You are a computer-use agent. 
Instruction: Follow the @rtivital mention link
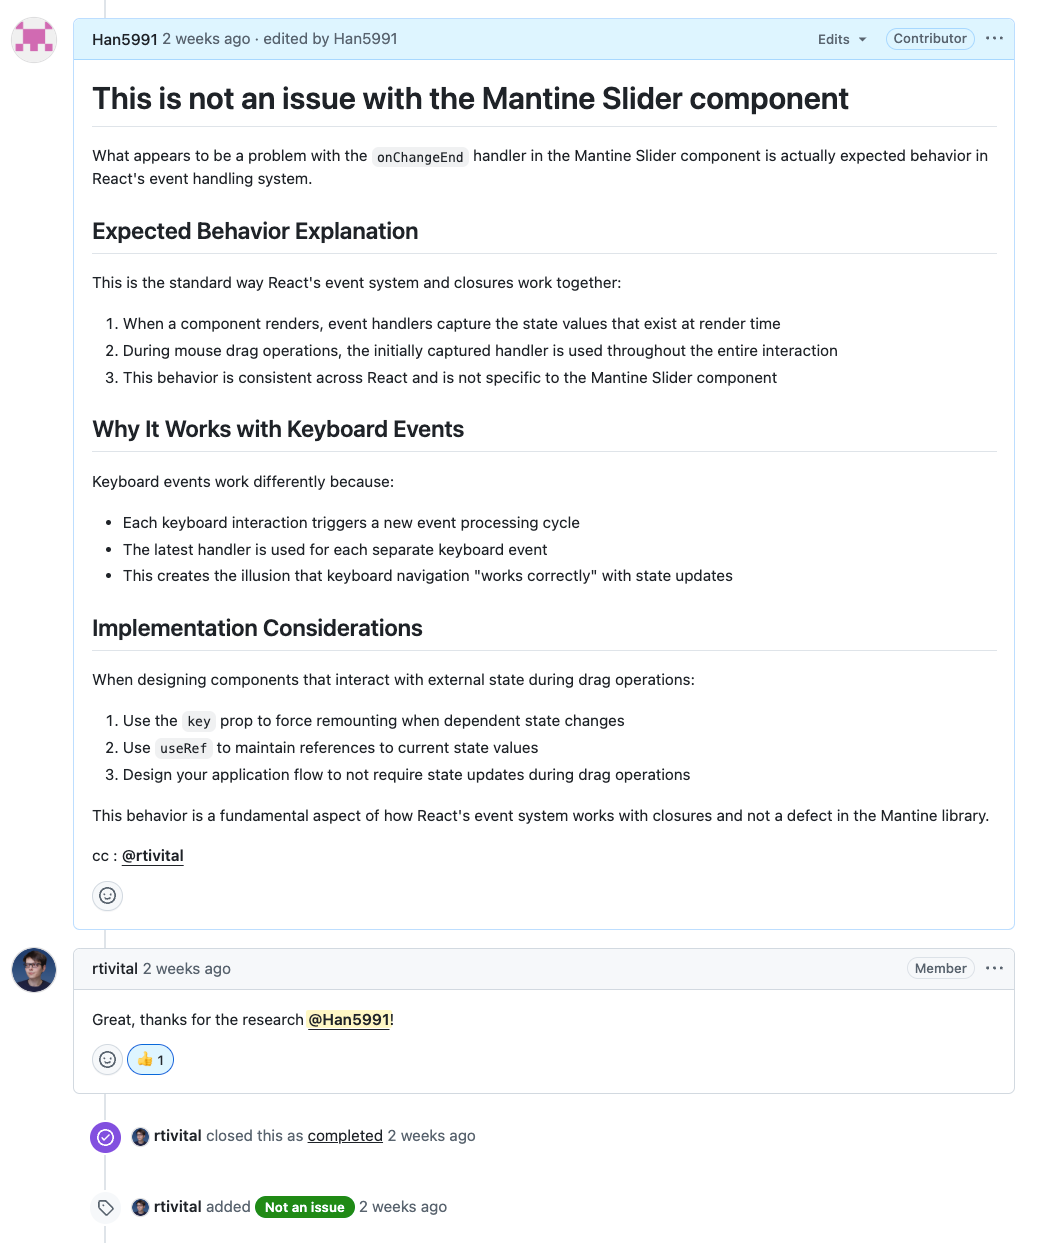tap(153, 856)
